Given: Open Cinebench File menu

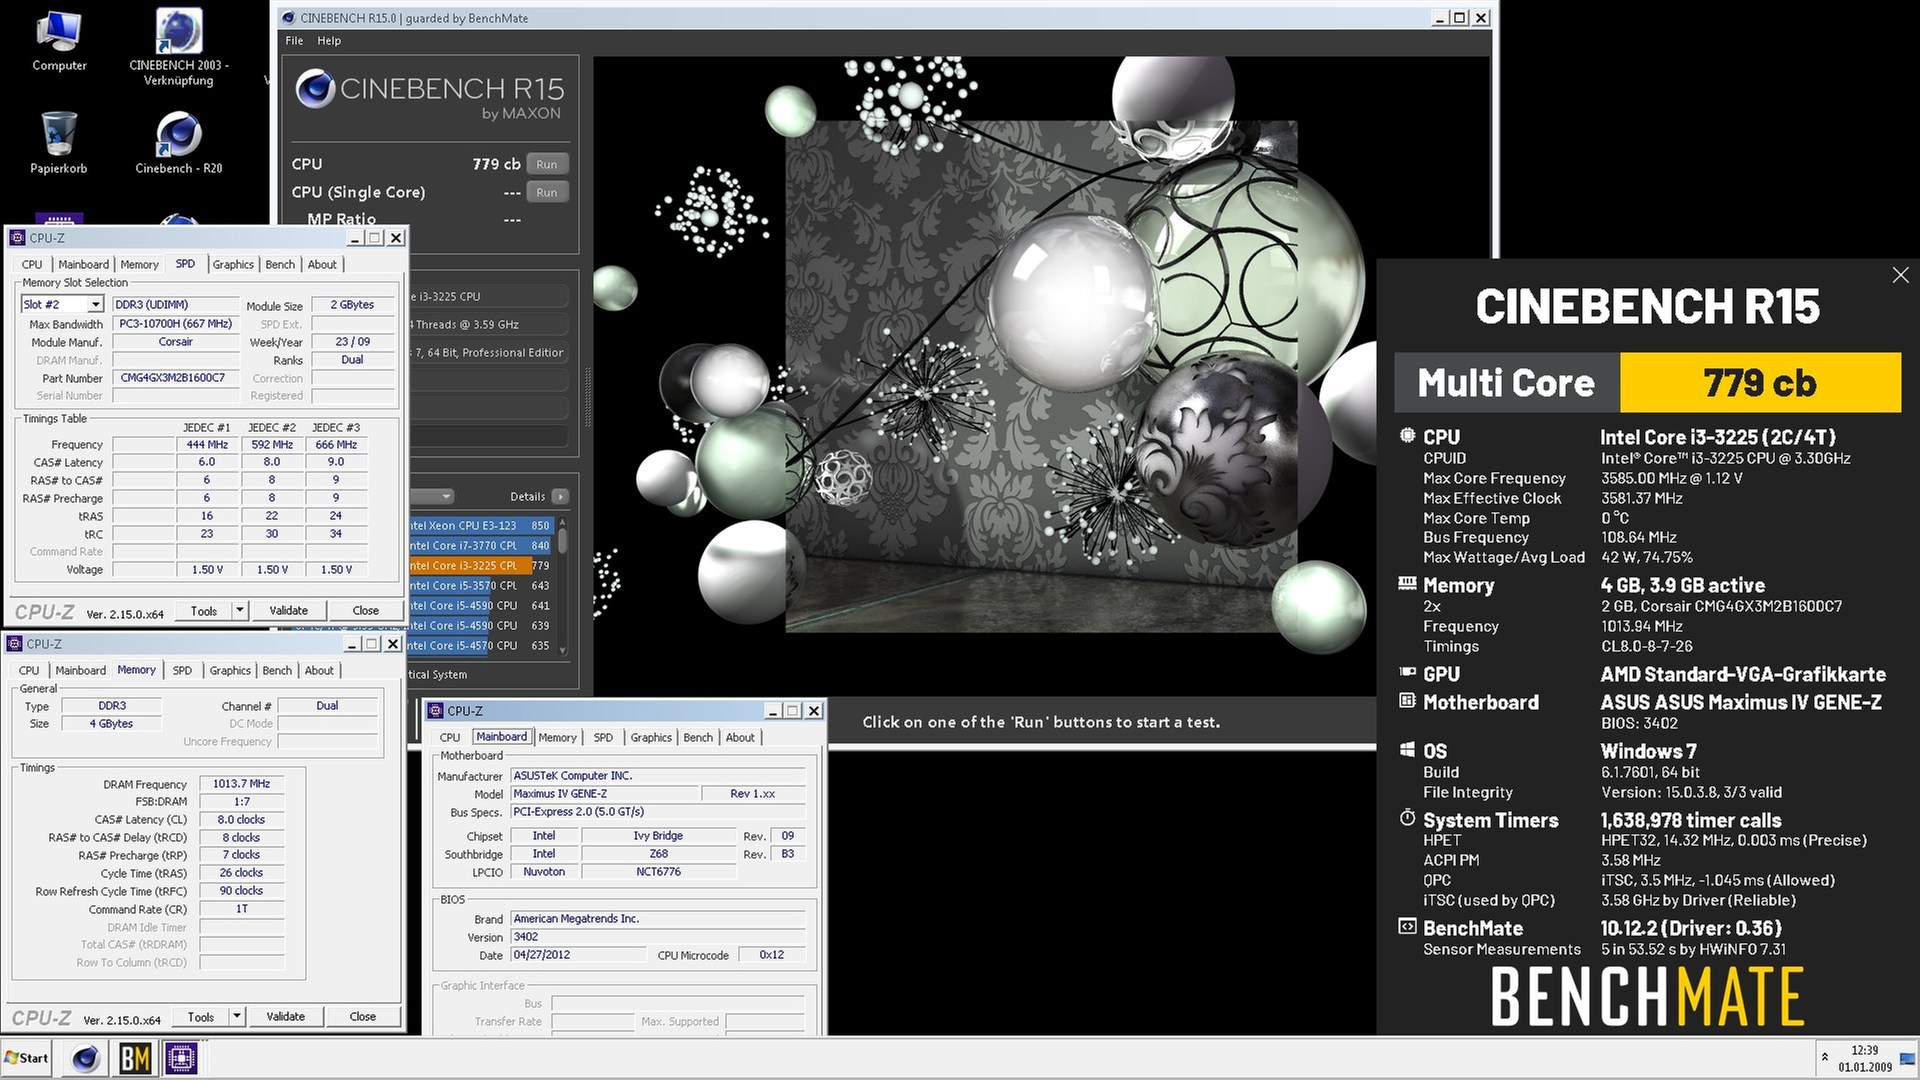Looking at the screenshot, I should pos(294,41).
